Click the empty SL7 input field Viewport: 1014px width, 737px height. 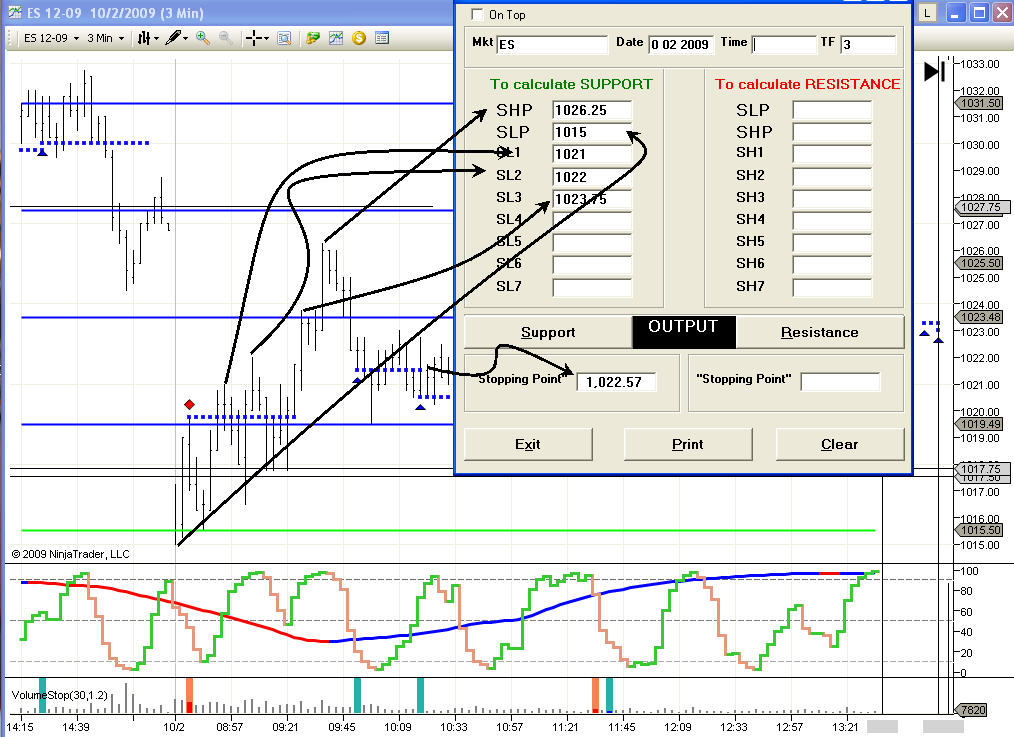pyautogui.click(x=592, y=287)
